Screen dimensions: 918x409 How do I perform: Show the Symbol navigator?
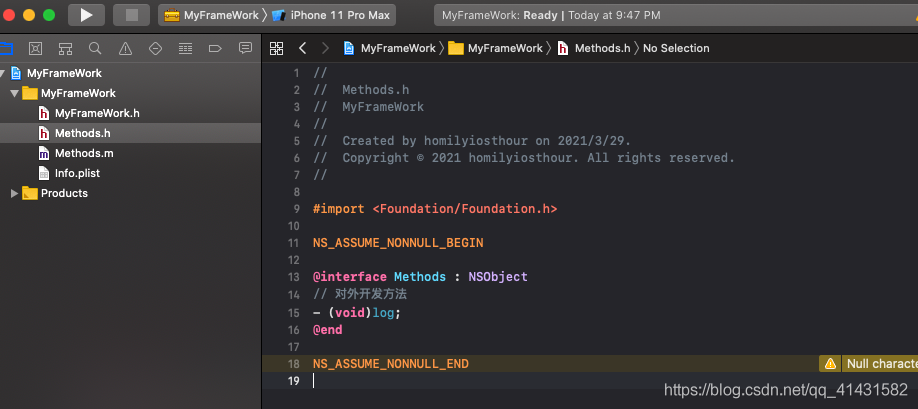(x=65, y=48)
